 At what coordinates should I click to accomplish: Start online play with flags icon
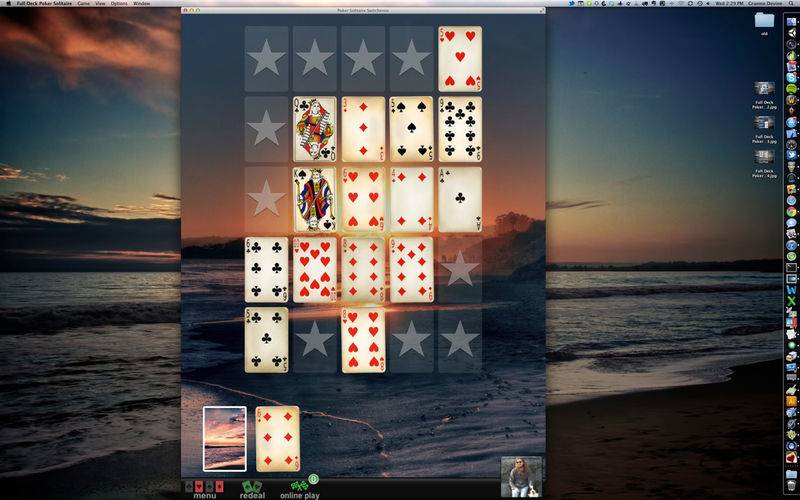[299, 486]
